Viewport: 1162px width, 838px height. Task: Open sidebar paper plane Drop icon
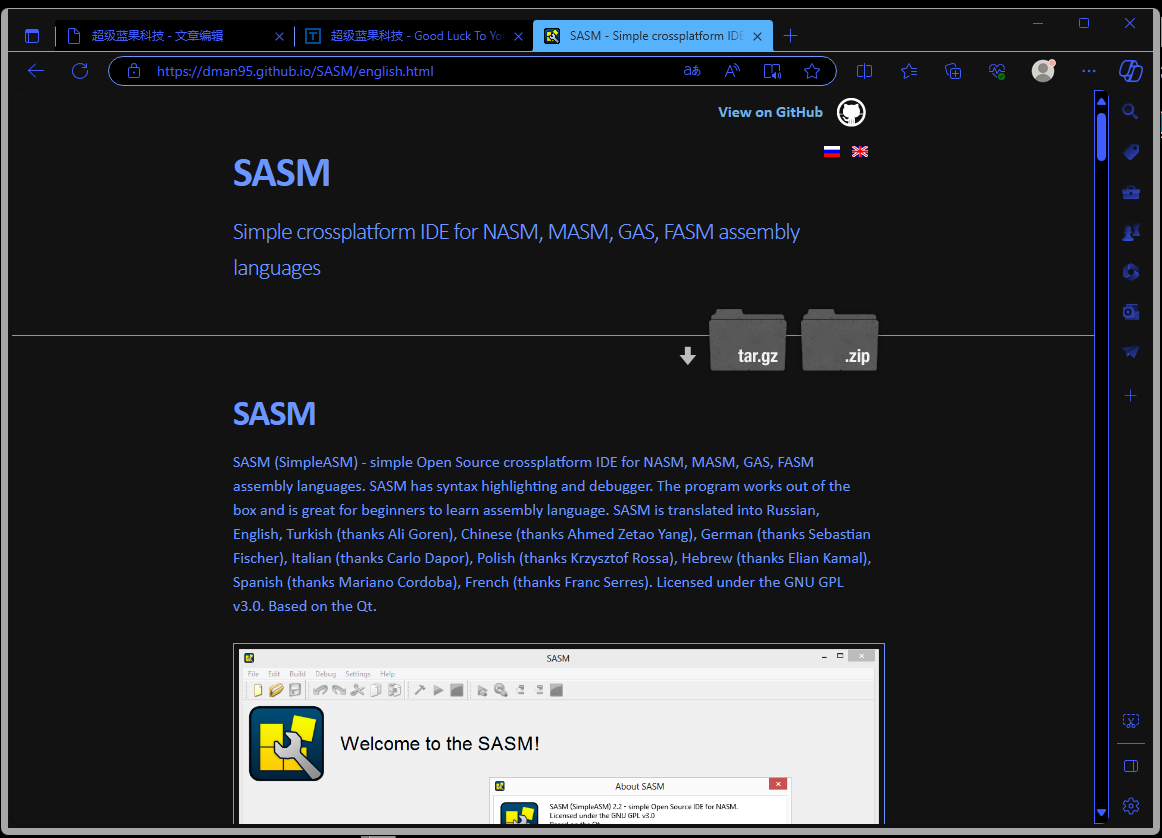1131,351
